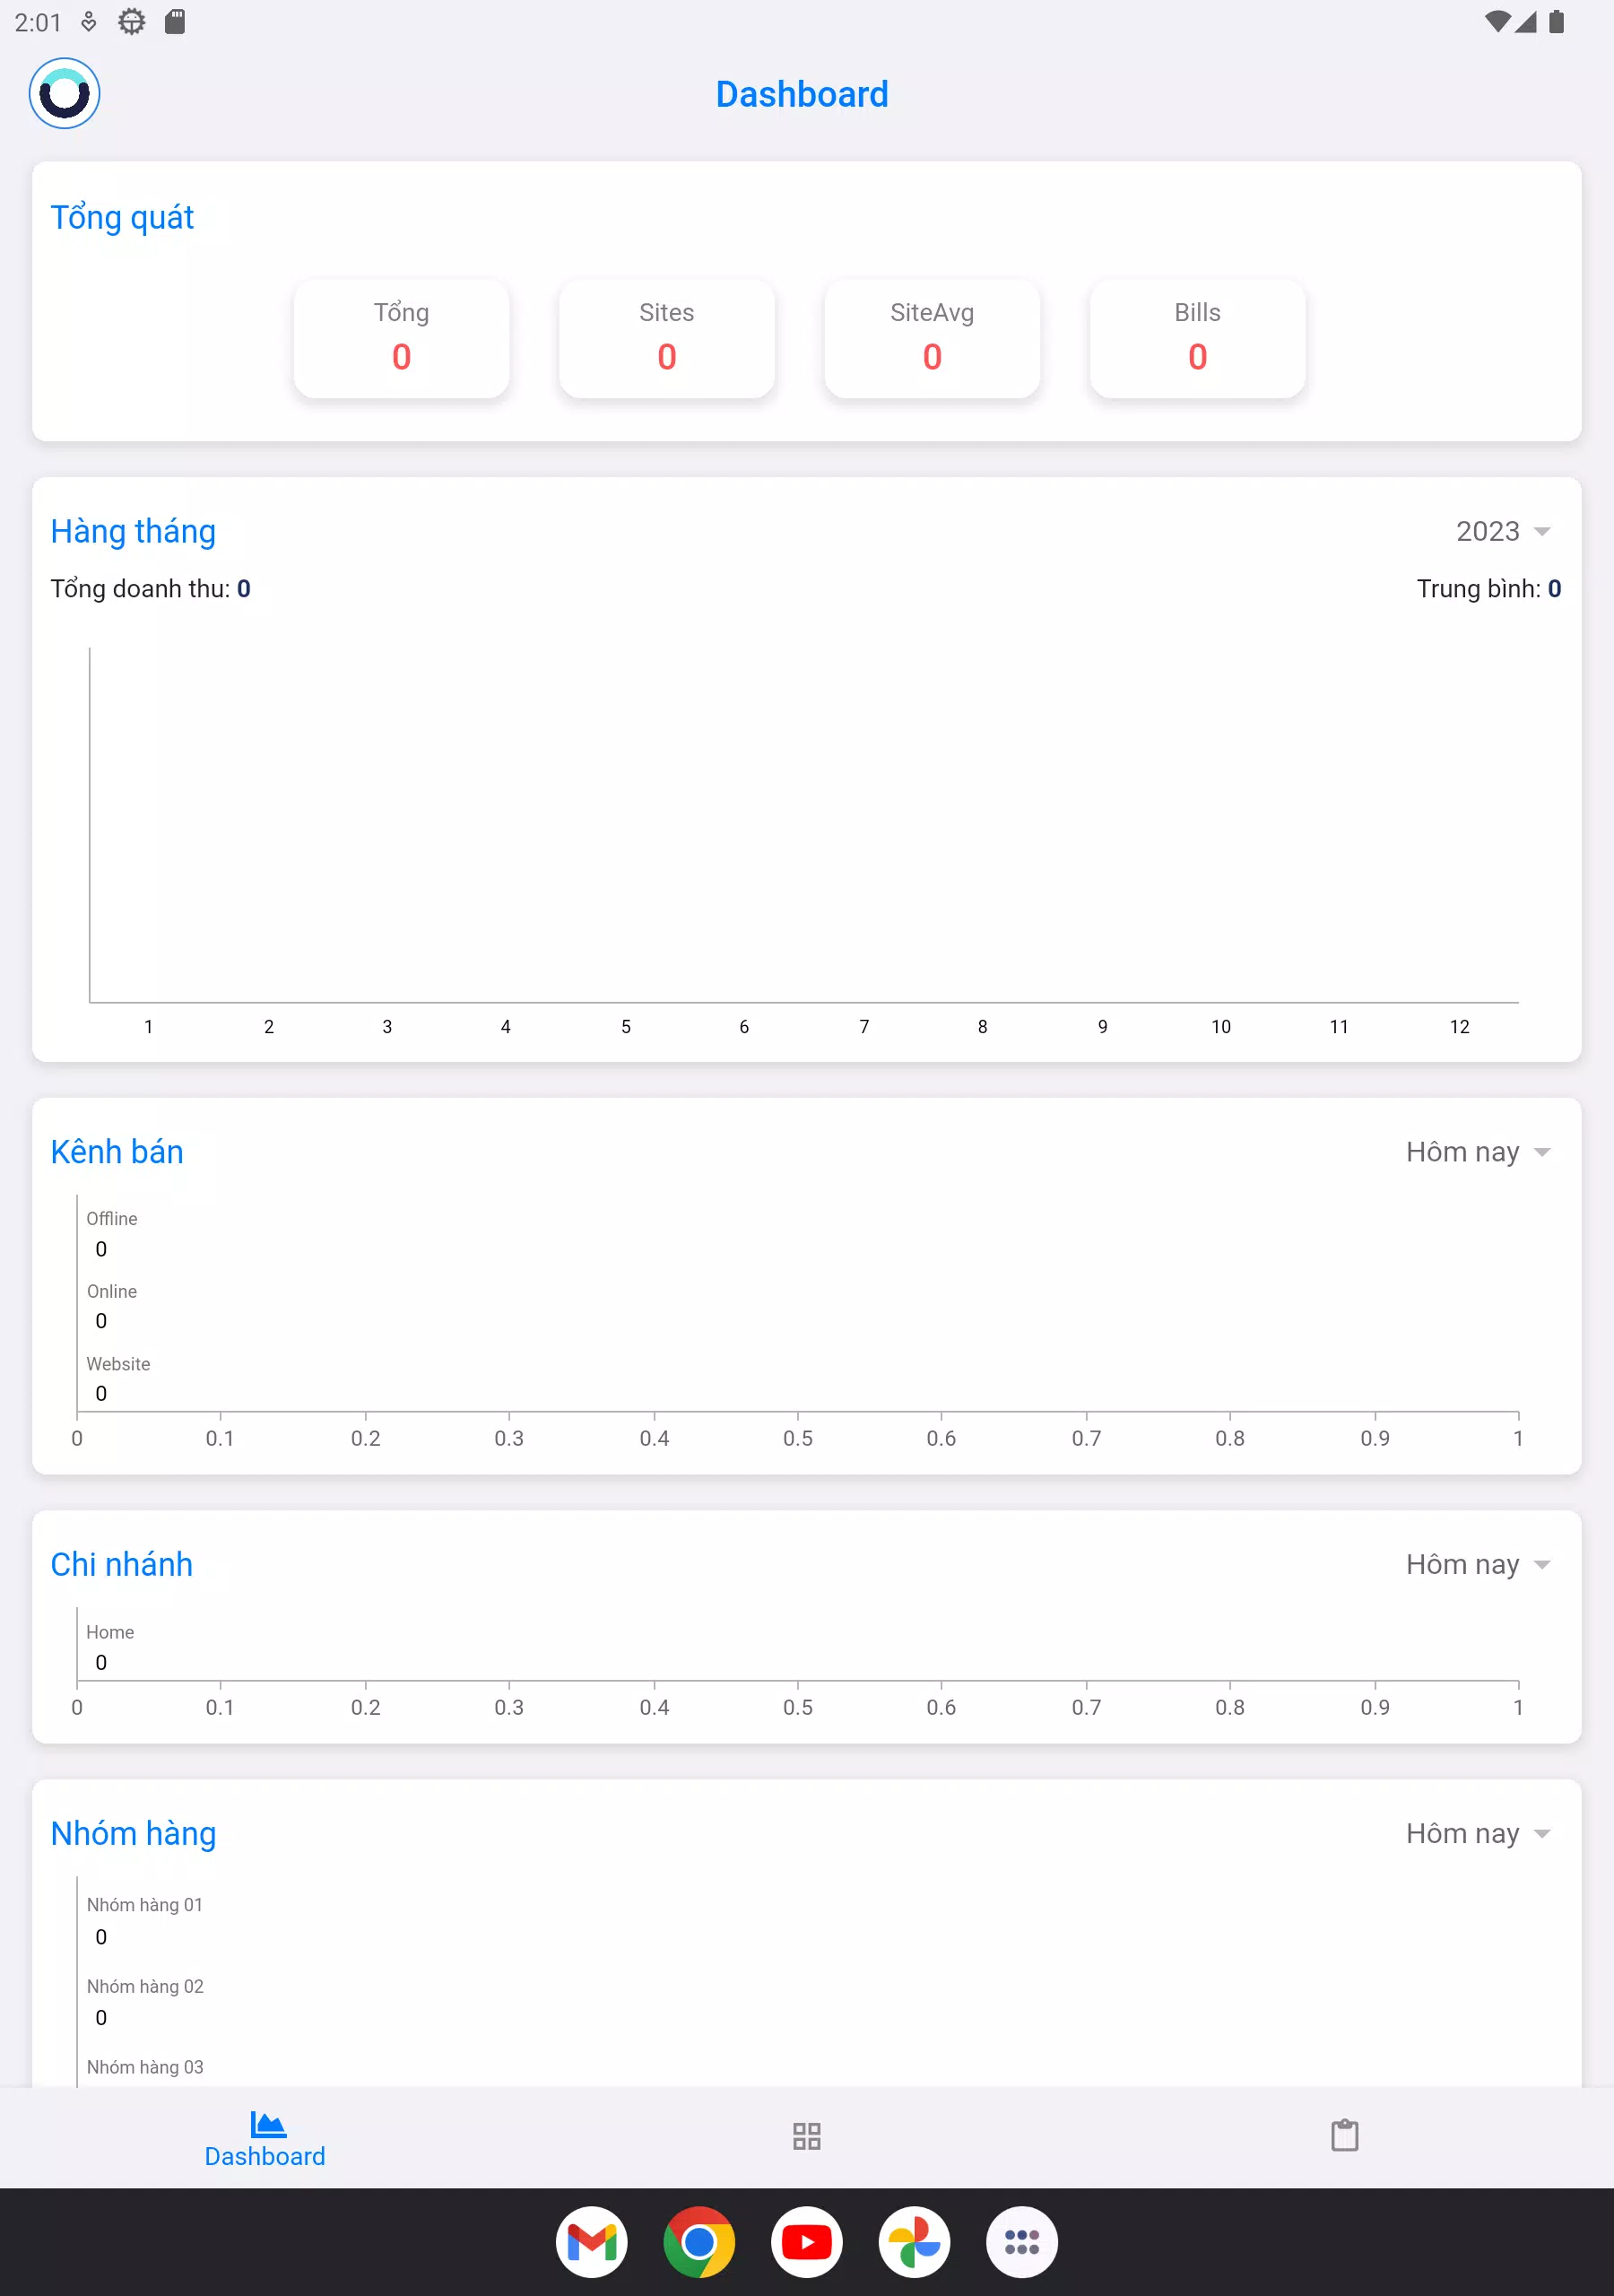The width and height of the screenshot is (1614, 2296).
Task: Tap month 6 on the monthly chart axis
Action: pos(744,1027)
